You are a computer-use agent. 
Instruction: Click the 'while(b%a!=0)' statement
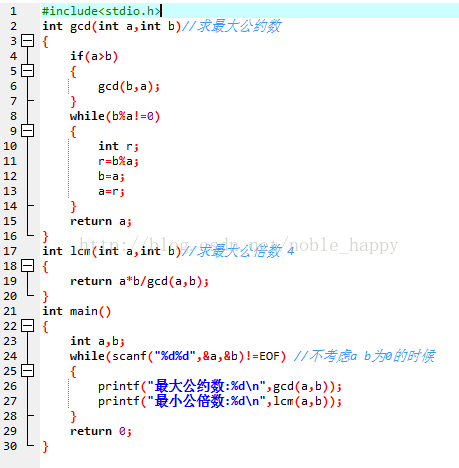tap(115, 116)
